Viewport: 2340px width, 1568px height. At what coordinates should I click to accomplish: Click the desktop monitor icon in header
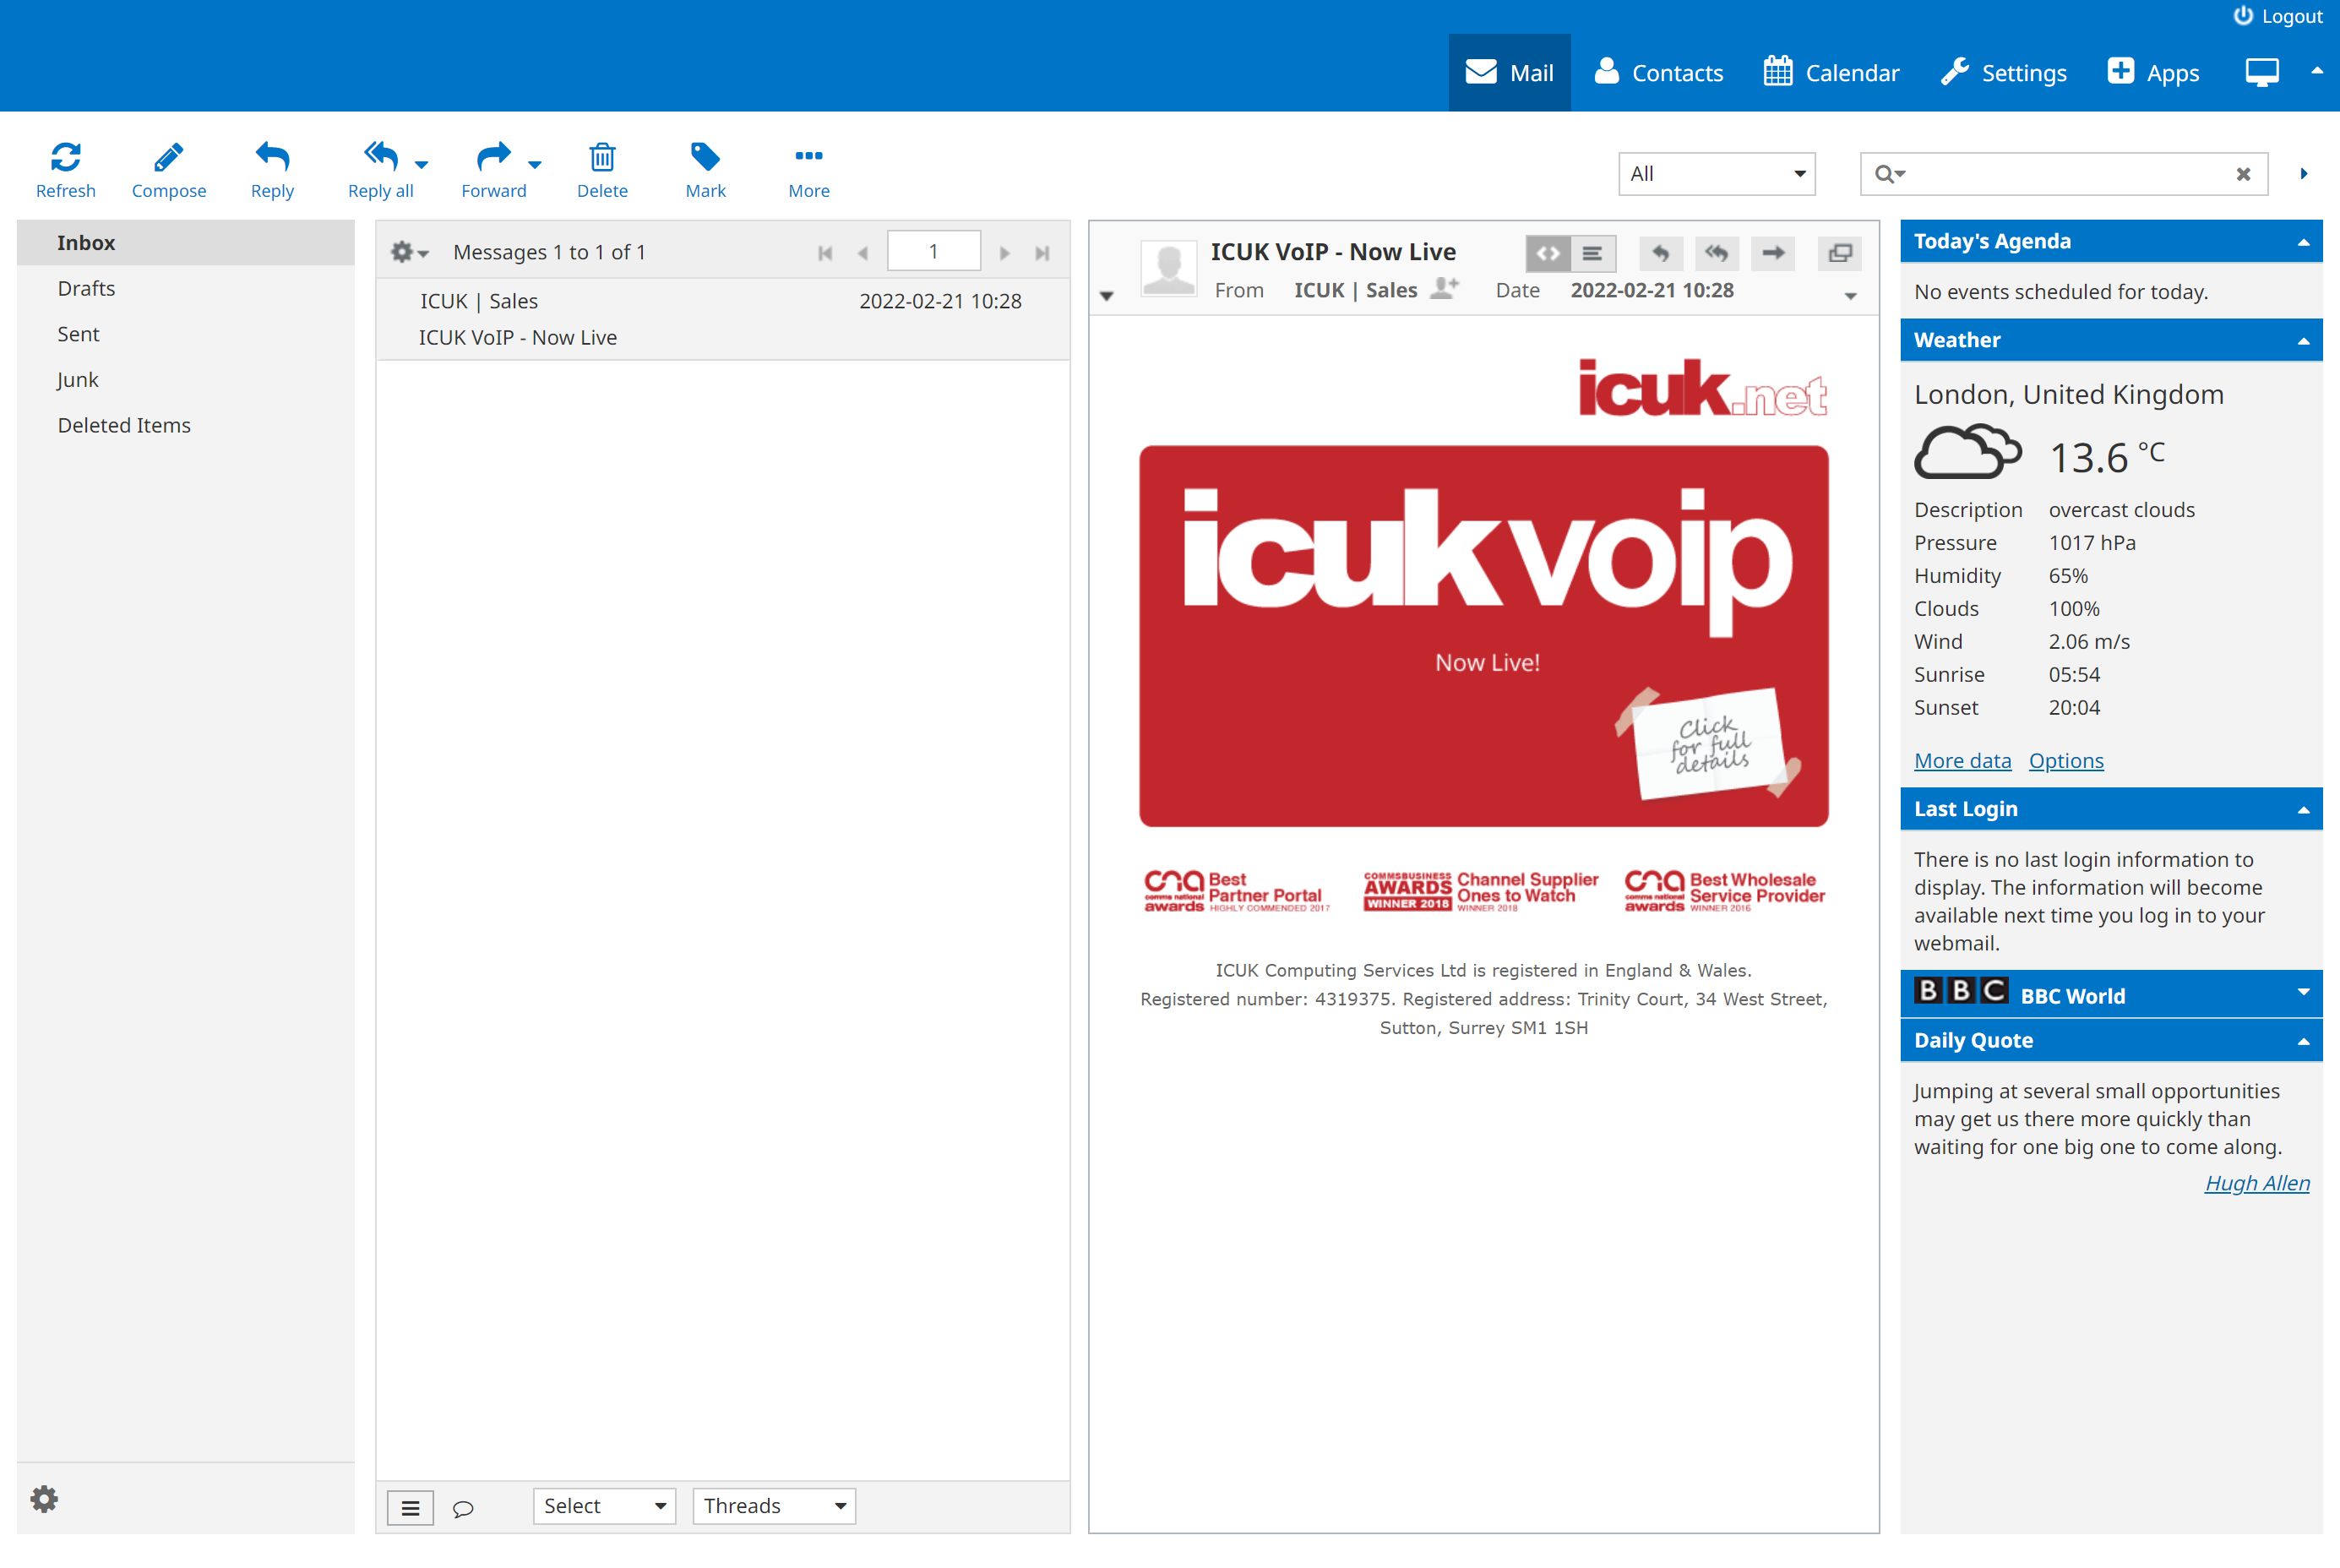point(2262,73)
